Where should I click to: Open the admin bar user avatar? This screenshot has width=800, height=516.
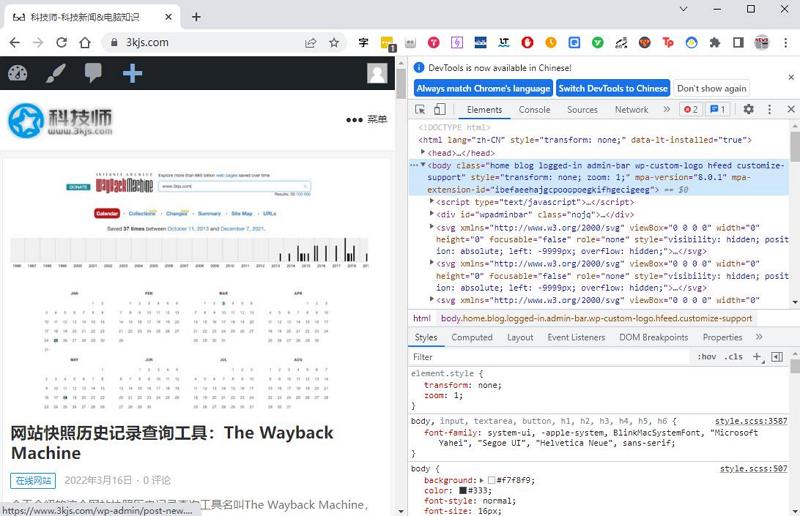(377, 73)
